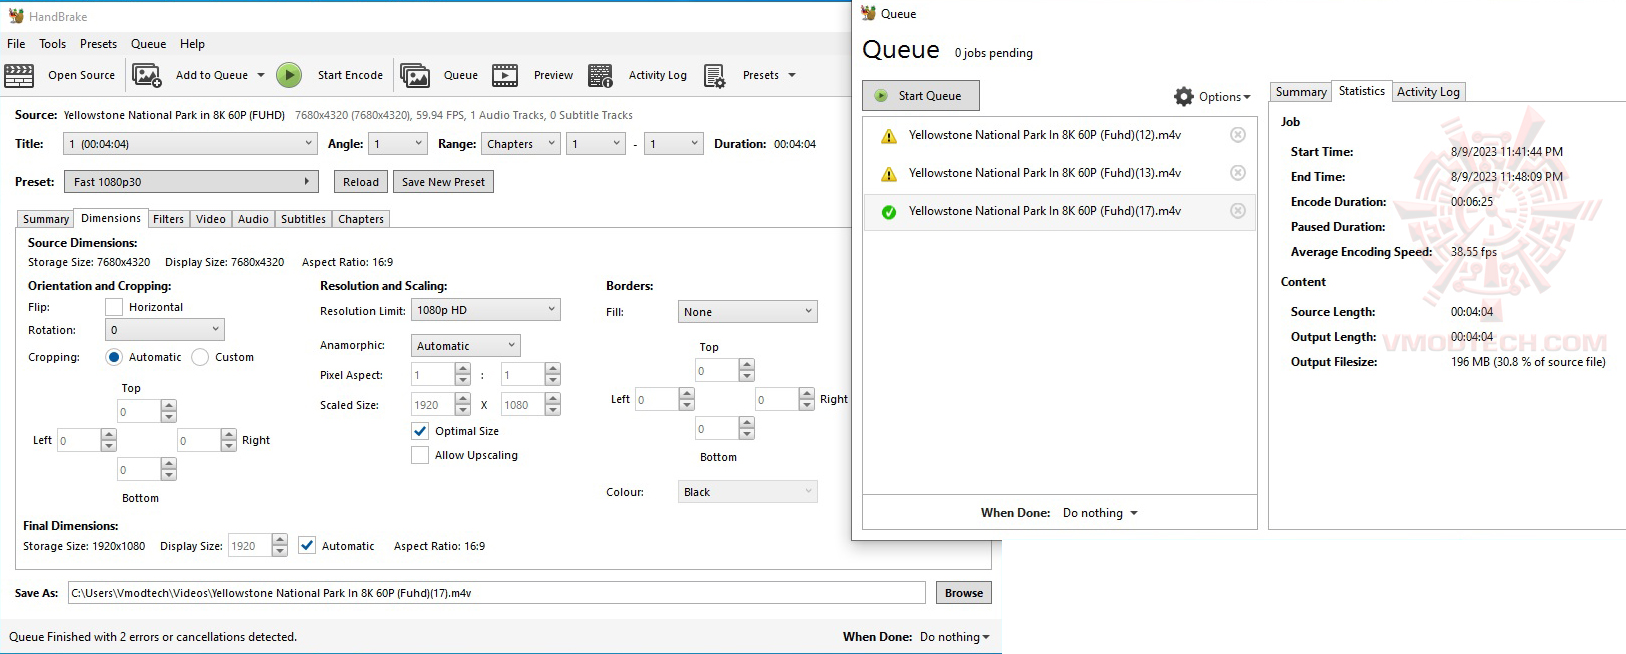
Task: Click the Queue icon in main toolbar
Action: coord(415,75)
